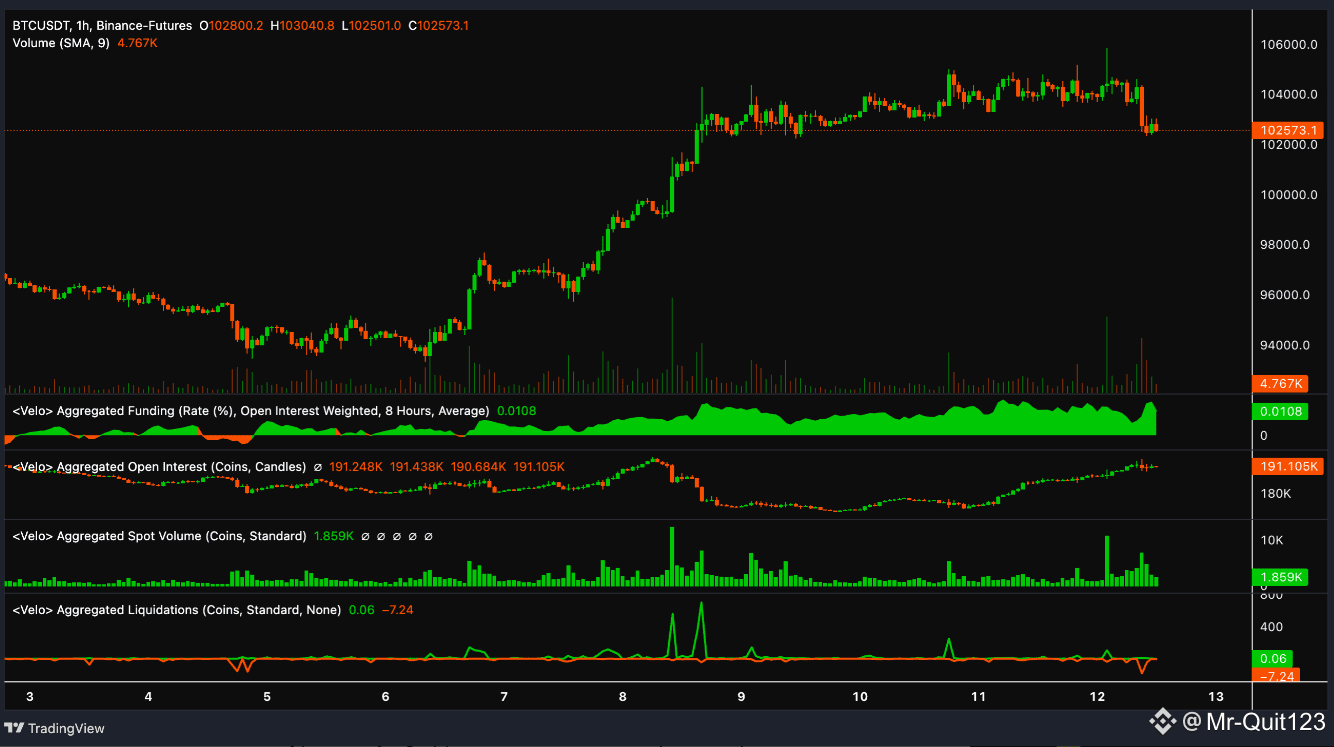Click date 4 on the time axis

pos(148,696)
